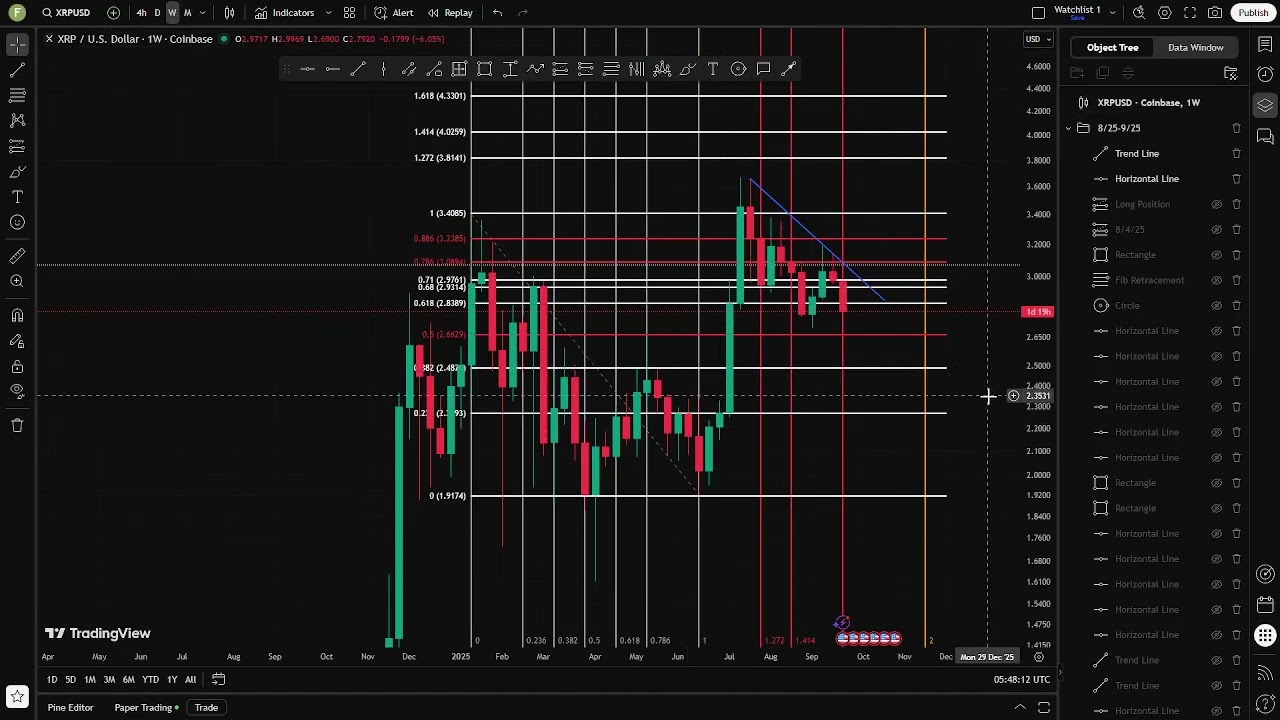Select the trend line drawing tool in left toolbar
Image resolution: width=1280 pixels, height=720 pixels.
(x=17, y=70)
